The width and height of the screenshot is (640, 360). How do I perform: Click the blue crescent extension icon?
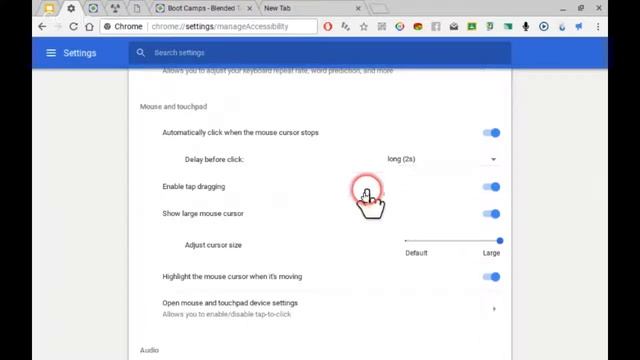click(562, 27)
